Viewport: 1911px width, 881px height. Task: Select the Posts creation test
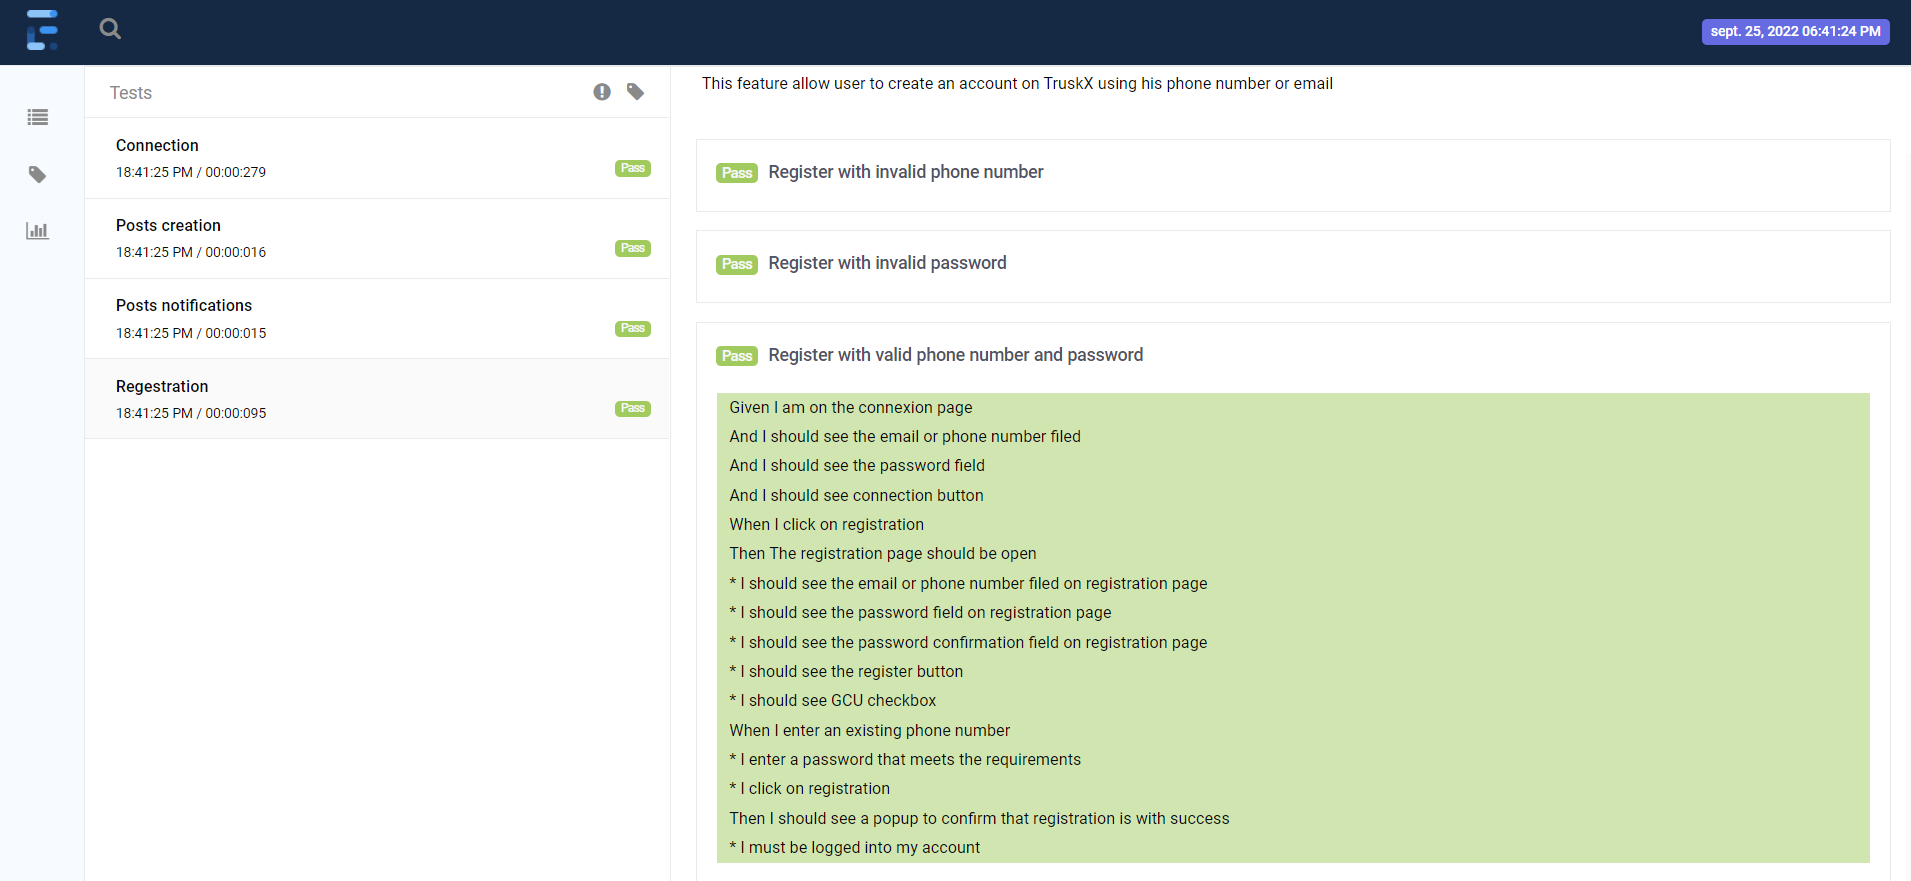click(x=377, y=238)
